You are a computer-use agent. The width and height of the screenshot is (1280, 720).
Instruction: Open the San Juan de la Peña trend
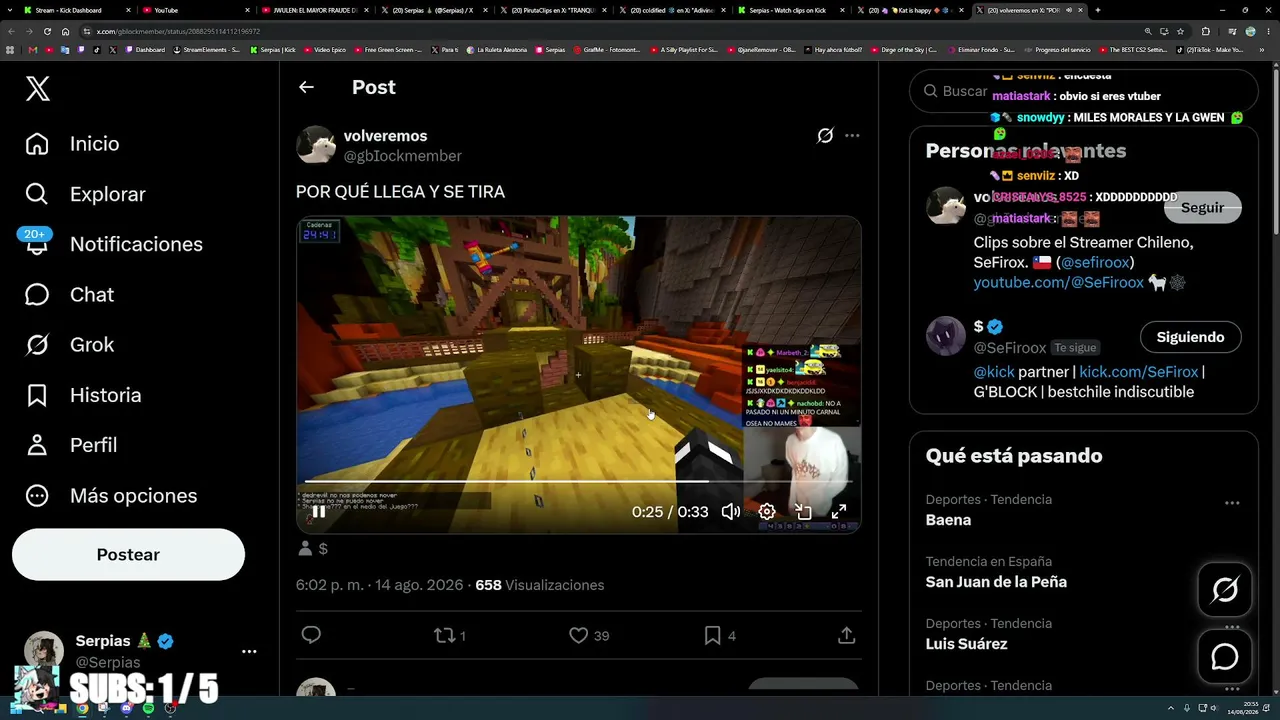(996, 582)
